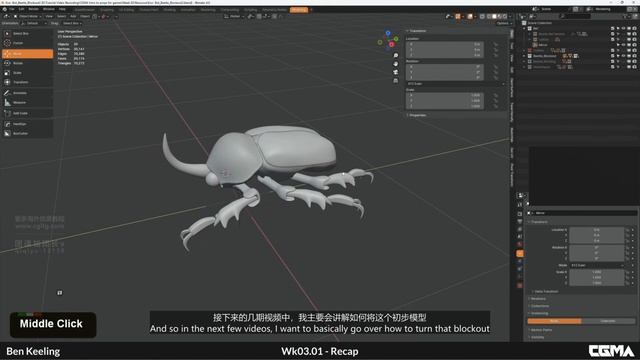The height and width of the screenshot is (360, 640).
Task: Open the Material properties tab icon
Action: [x=520, y=285]
